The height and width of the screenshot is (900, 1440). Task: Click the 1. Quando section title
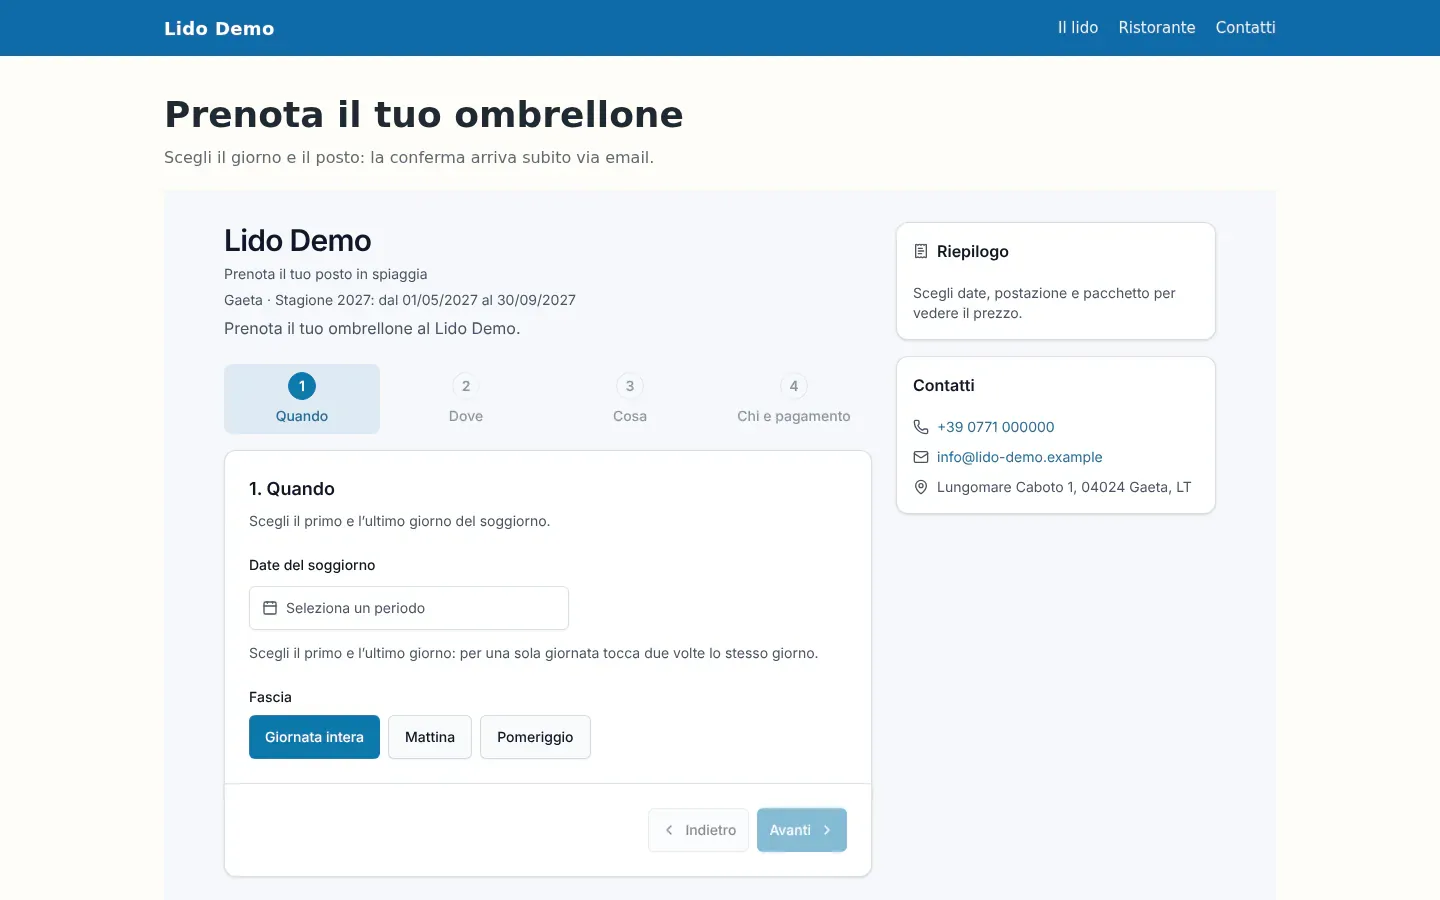point(292,489)
